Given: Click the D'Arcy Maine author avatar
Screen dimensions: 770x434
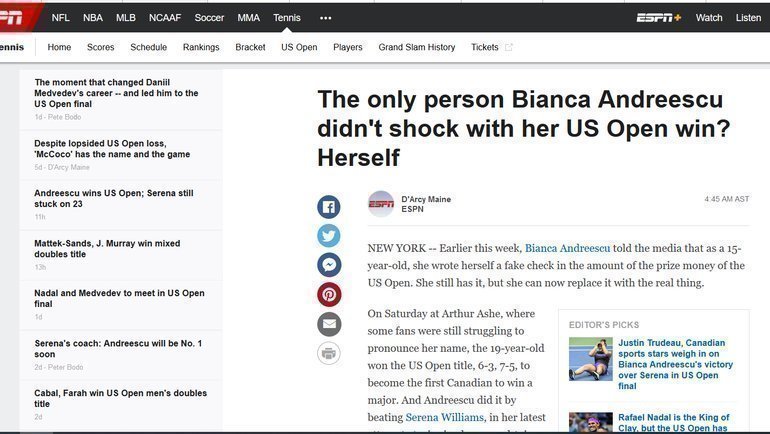Looking at the screenshot, I should pos(381,204).
